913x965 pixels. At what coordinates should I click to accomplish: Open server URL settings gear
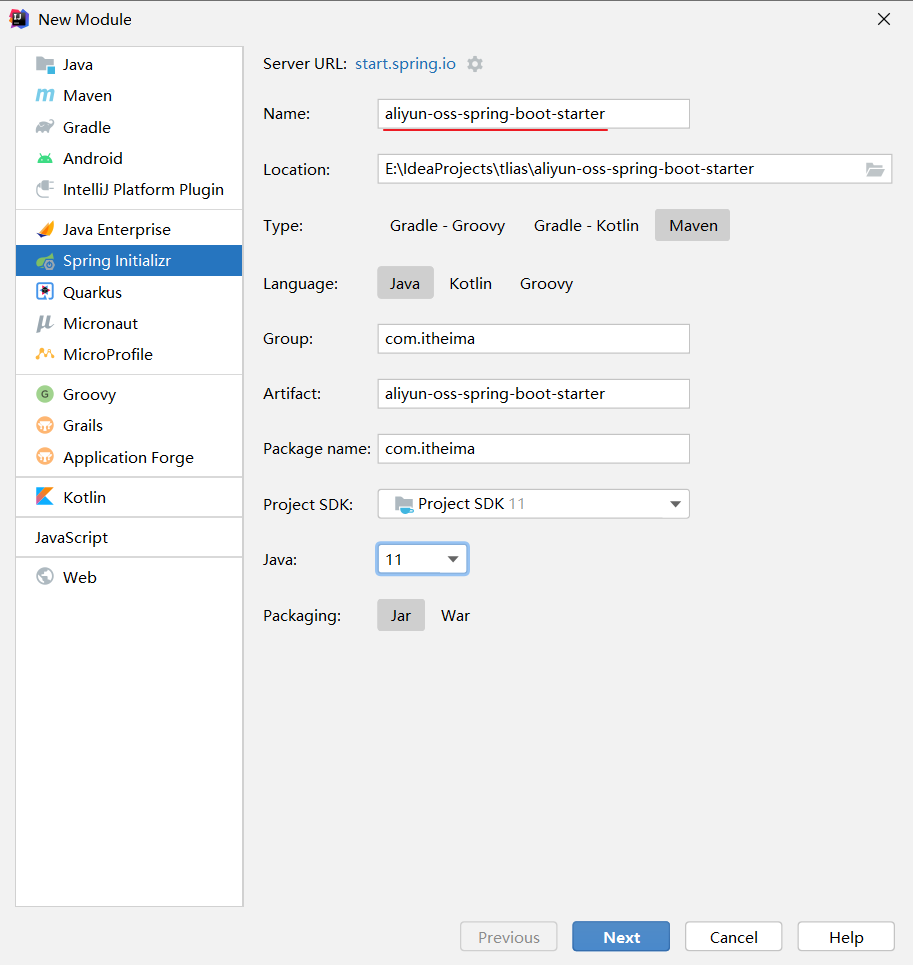[475, 64]
